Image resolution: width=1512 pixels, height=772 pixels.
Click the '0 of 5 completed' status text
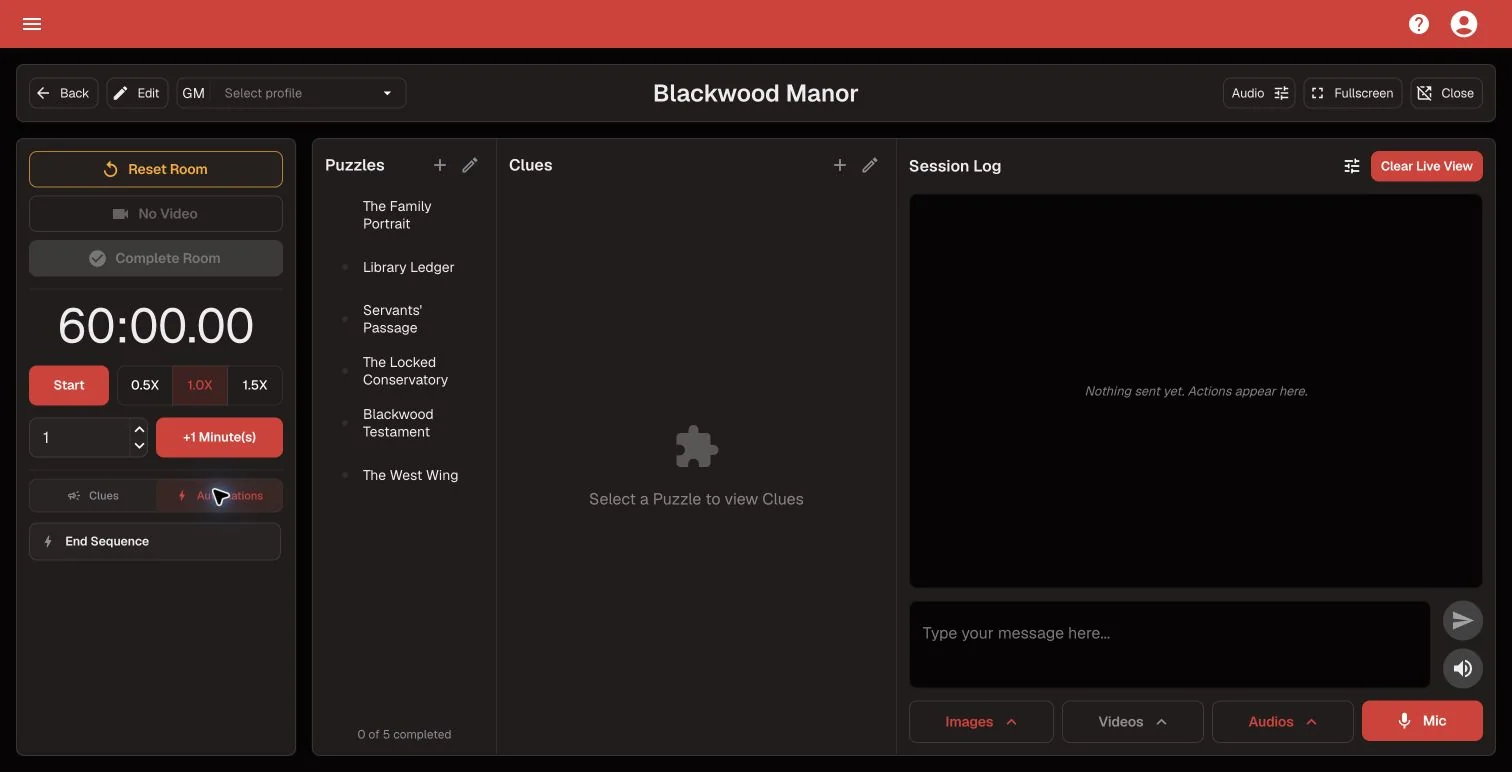404,734
